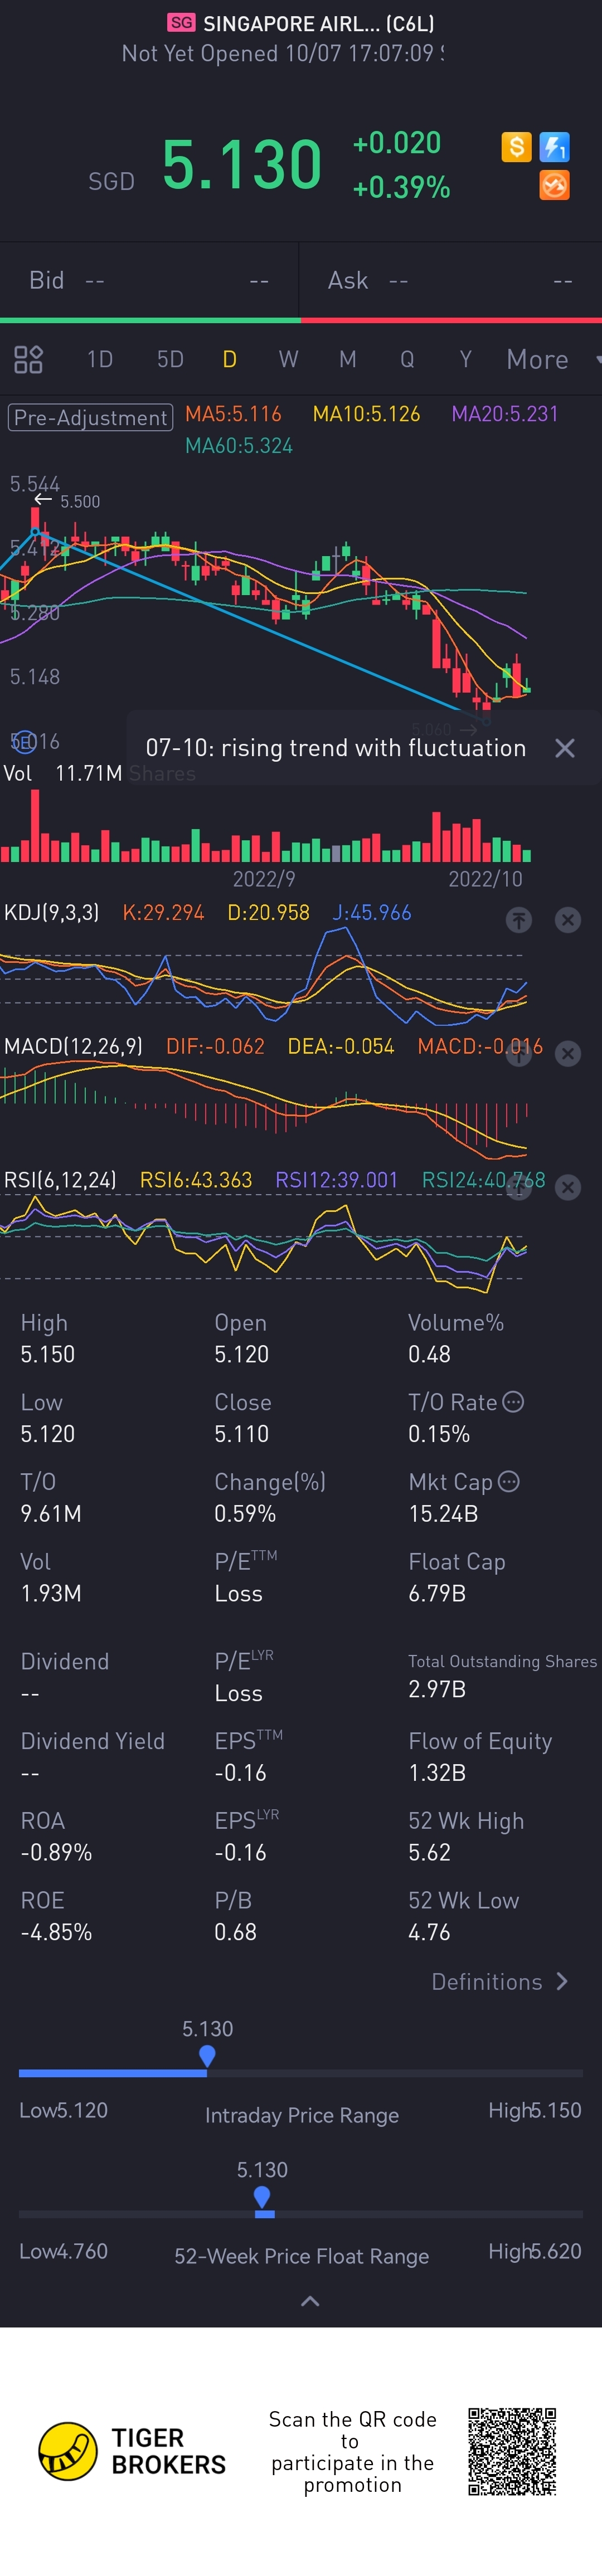Tap the MA60:5.324 label
602x2576 pixels.
[x=239, y=446]
